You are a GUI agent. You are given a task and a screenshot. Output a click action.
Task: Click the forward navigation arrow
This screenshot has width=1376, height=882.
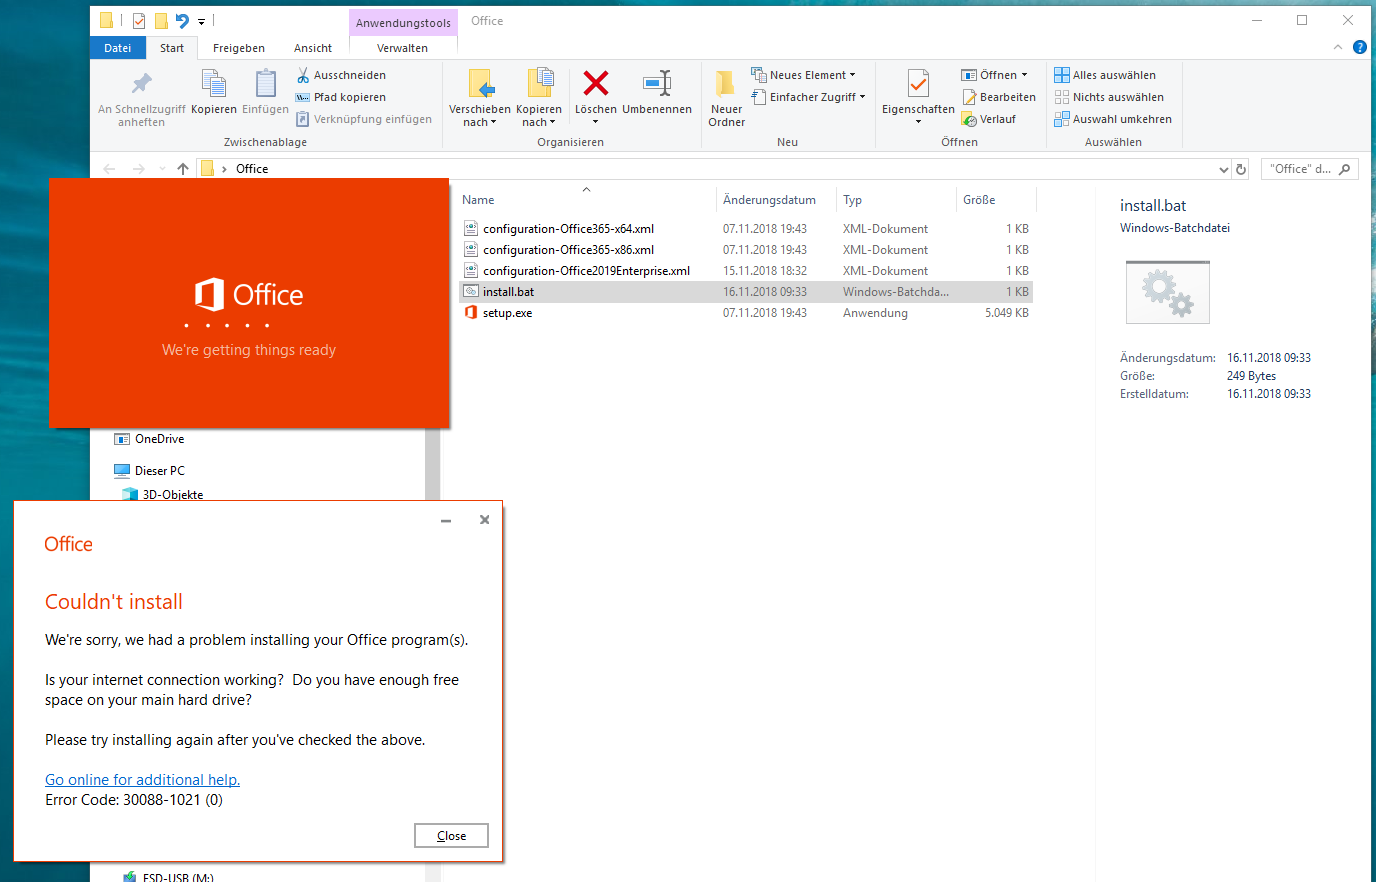pyautogui.click(x=138, y=169)
